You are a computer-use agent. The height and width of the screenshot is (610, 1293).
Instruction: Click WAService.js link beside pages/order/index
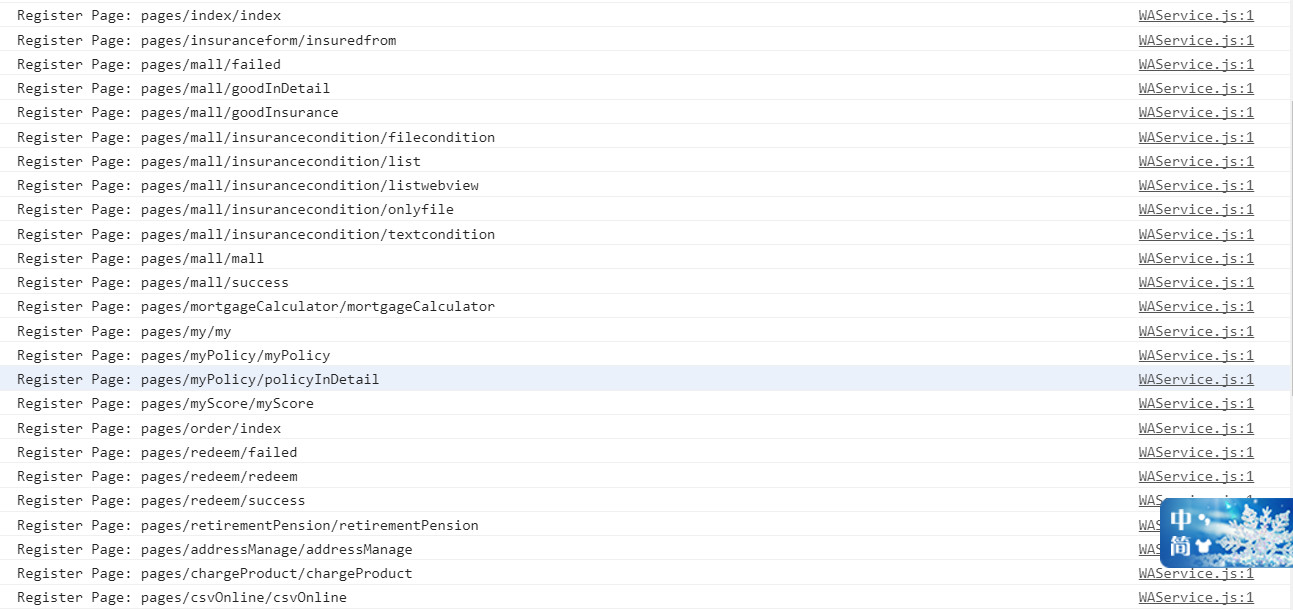tap(1195, 429)
